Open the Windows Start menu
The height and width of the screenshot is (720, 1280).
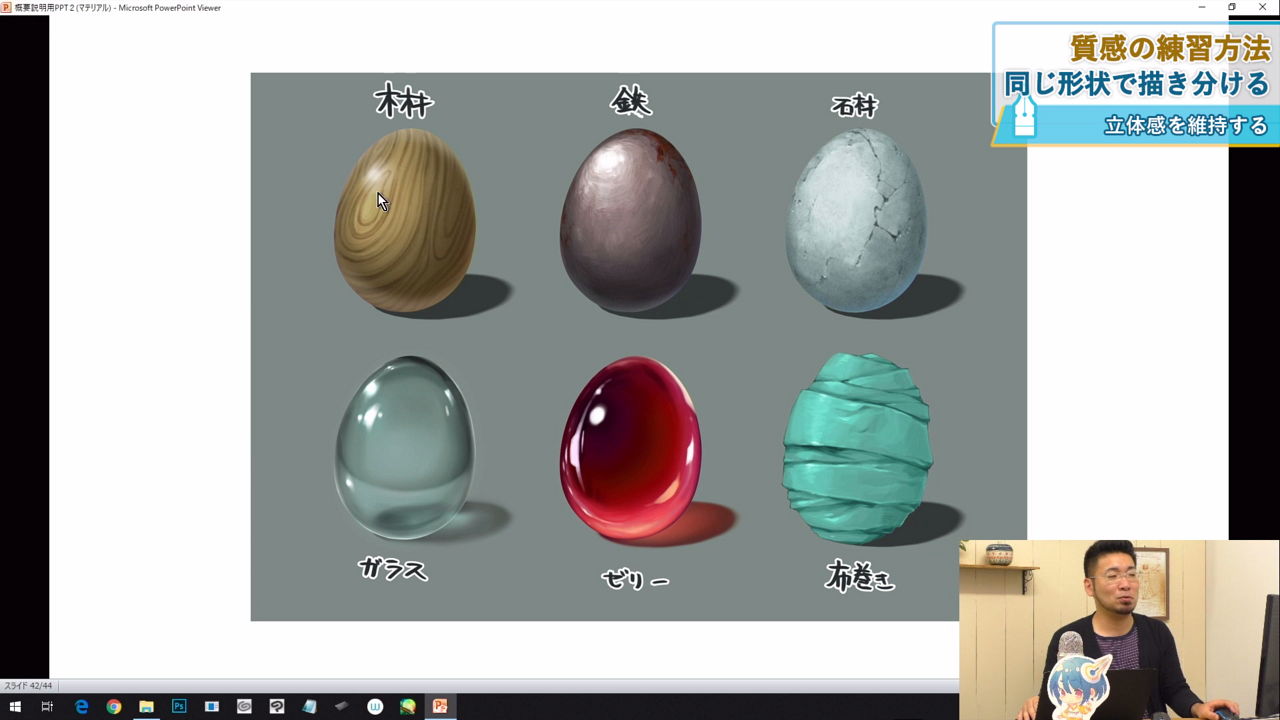(15, 706)
